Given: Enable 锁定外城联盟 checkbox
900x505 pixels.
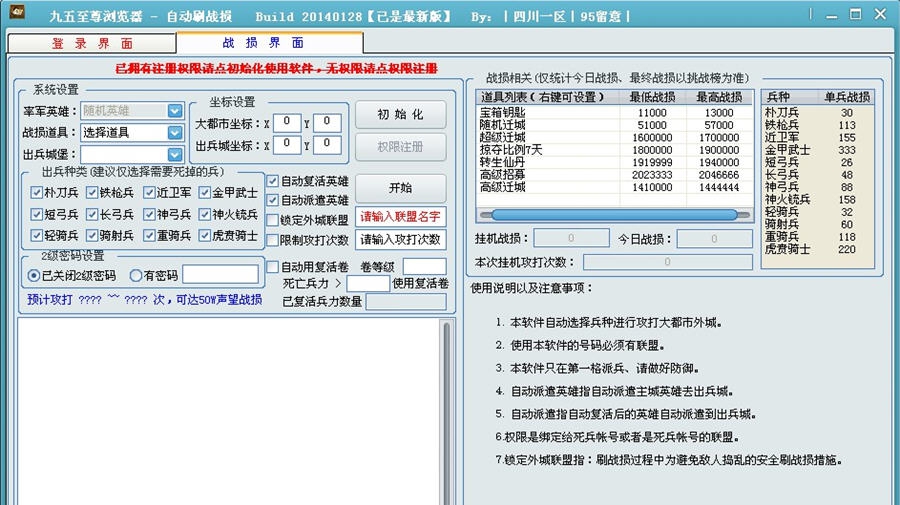Looking at the screenshot, I should tap(273, 220).
